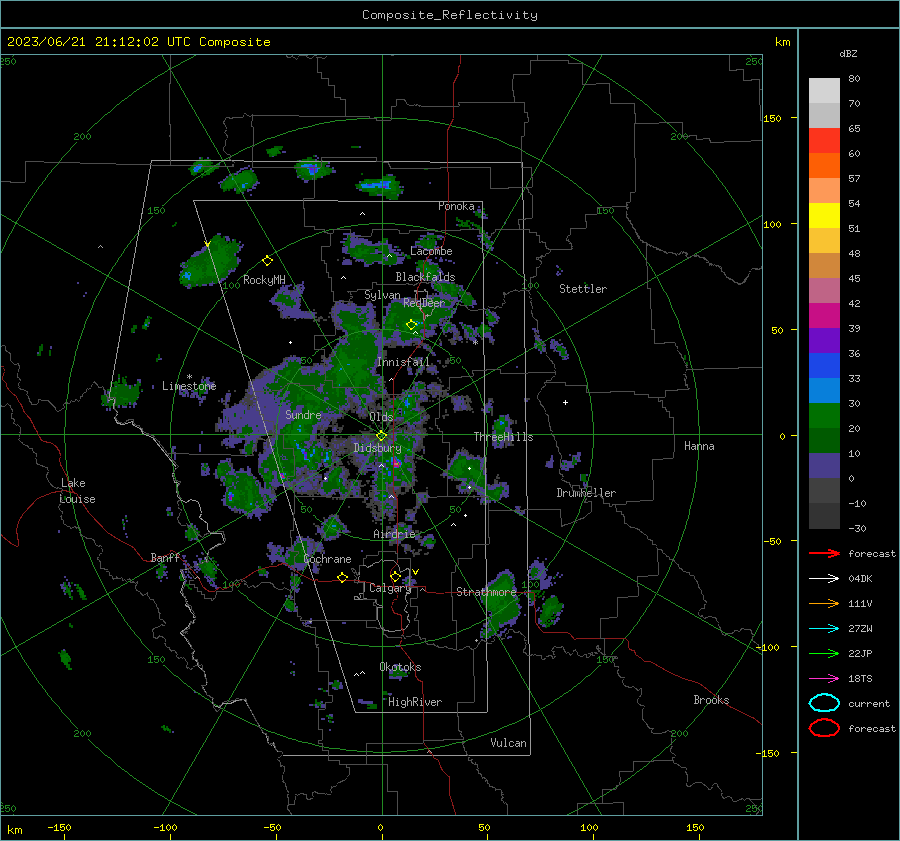Click the 18TS legend text
Image resolution: width=900 pixels, height=841 pixels.
[860, 679]
